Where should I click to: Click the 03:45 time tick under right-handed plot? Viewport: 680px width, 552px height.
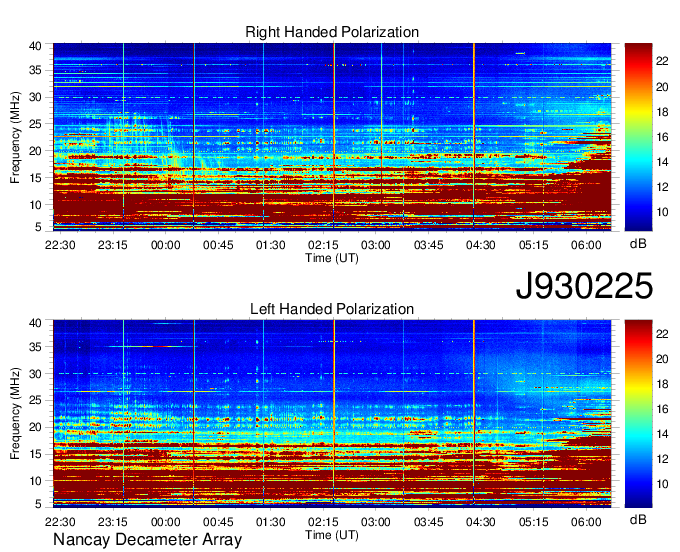coord(428,245)
